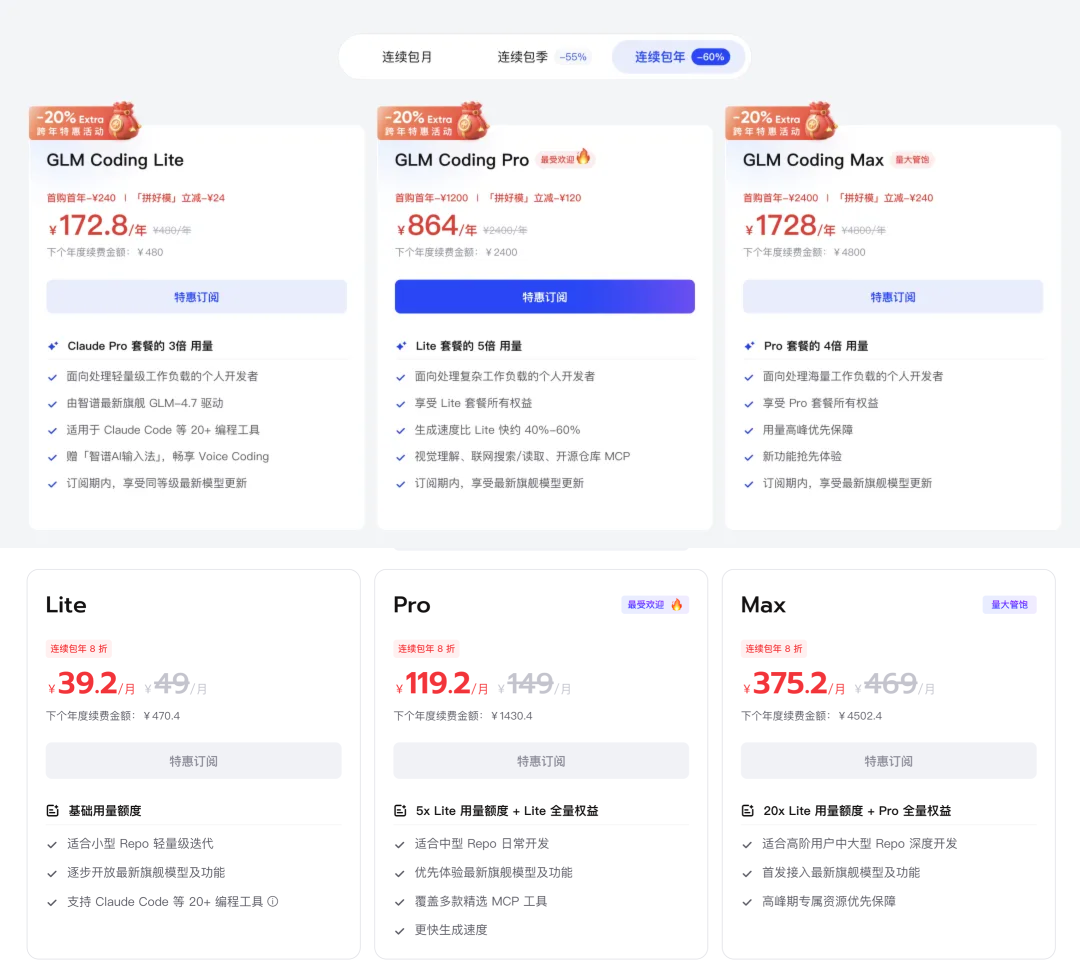Image resolution: width=1080 pixels, height=976 pixels.
Task: Click 特惠订阅 on the lower Max card
Action: [889, 761]
